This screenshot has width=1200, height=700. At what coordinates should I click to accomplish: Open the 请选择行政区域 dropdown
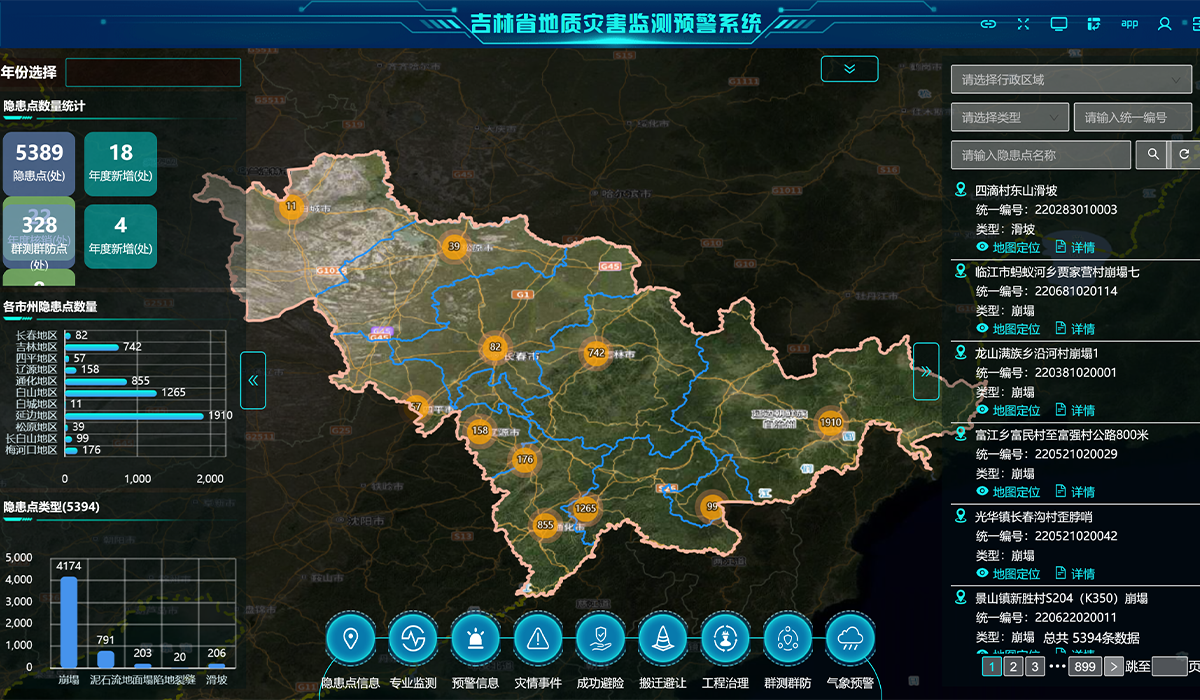[1071, 80]
